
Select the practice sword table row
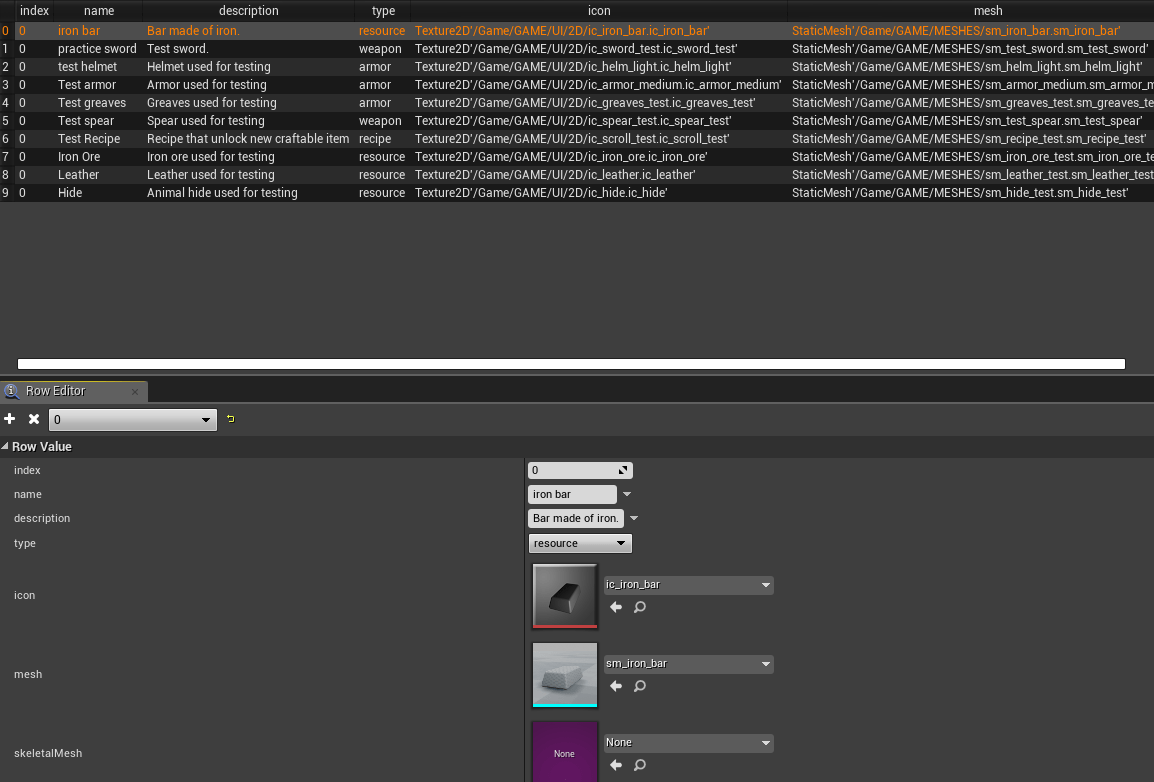click(x=97, y=49)
